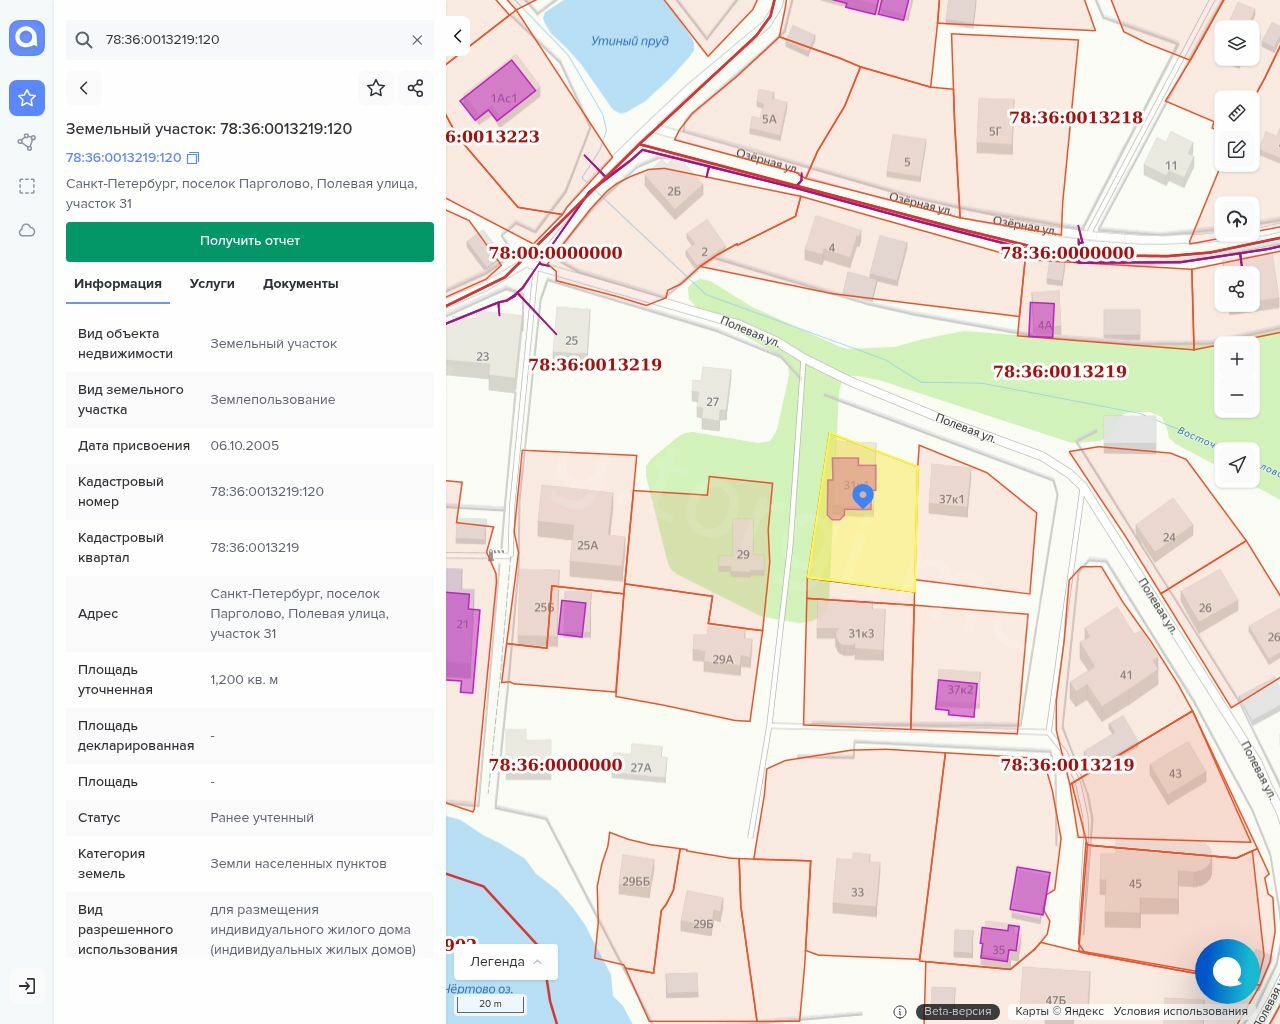Image resolution: width=1280 pixels, height=1024 pixels.
Task: Open the 78:36:0013219:120 cadastral link
Action: click(x=124, y=158)
